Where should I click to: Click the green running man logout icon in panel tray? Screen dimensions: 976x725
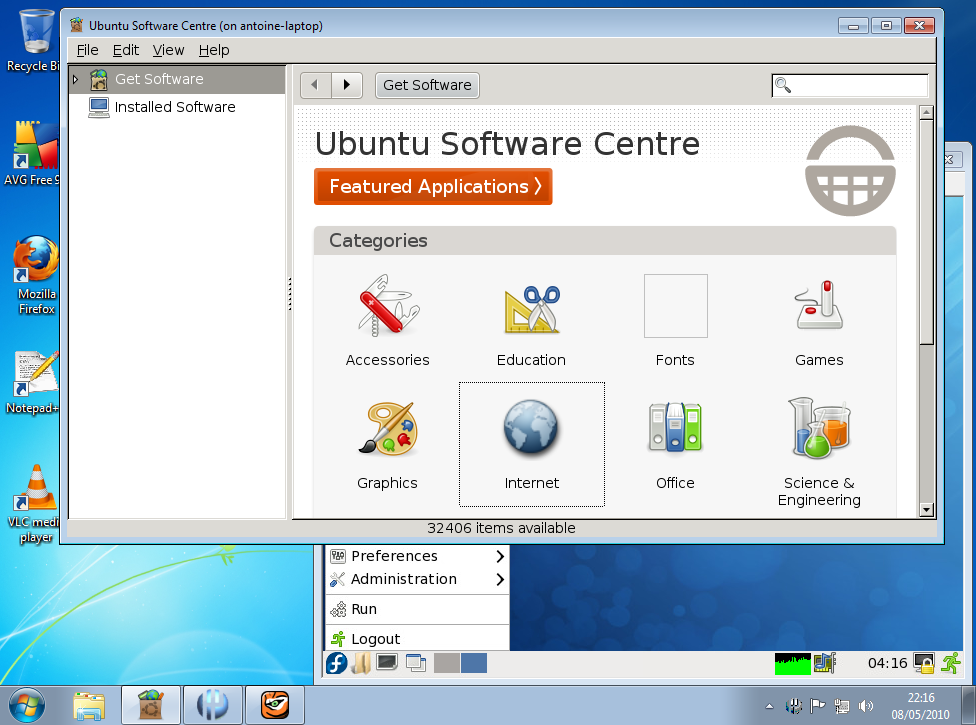[x=951, y=663]
